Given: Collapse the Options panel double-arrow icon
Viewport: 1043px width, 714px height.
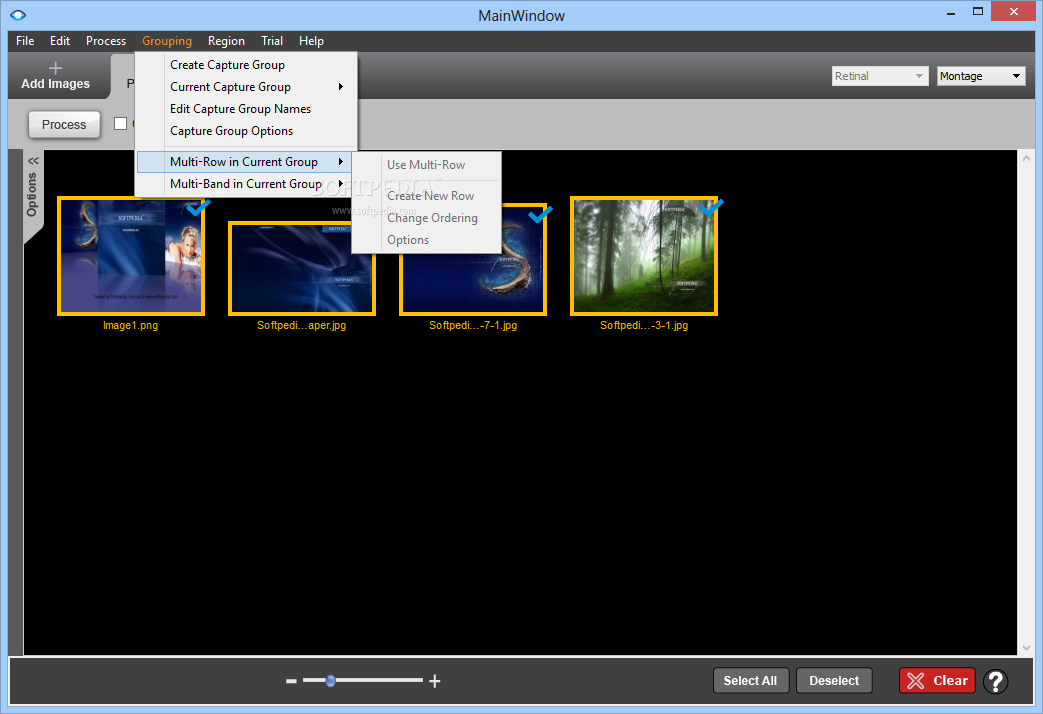Looking at the screenshot, I should pos(33,160).
